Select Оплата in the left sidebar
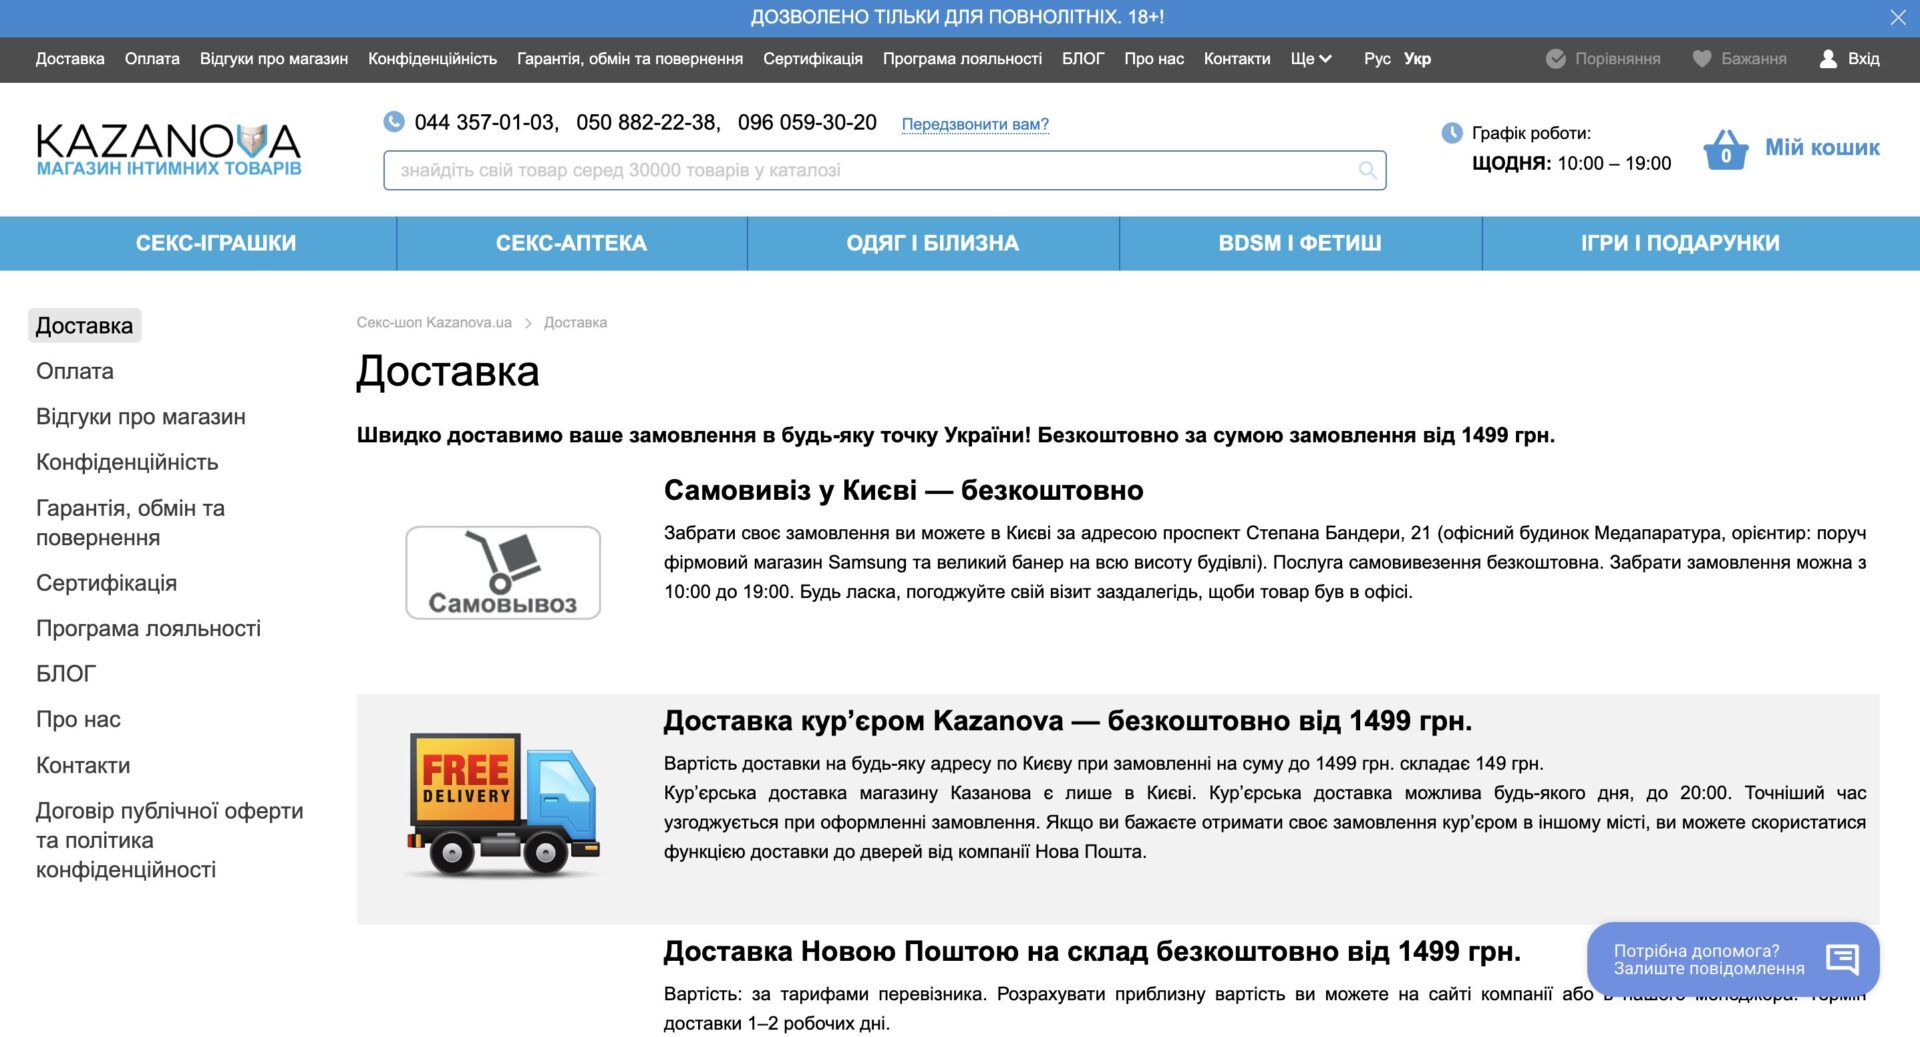The width and height of the screenshot is (1920, 1037). (75, 371)
